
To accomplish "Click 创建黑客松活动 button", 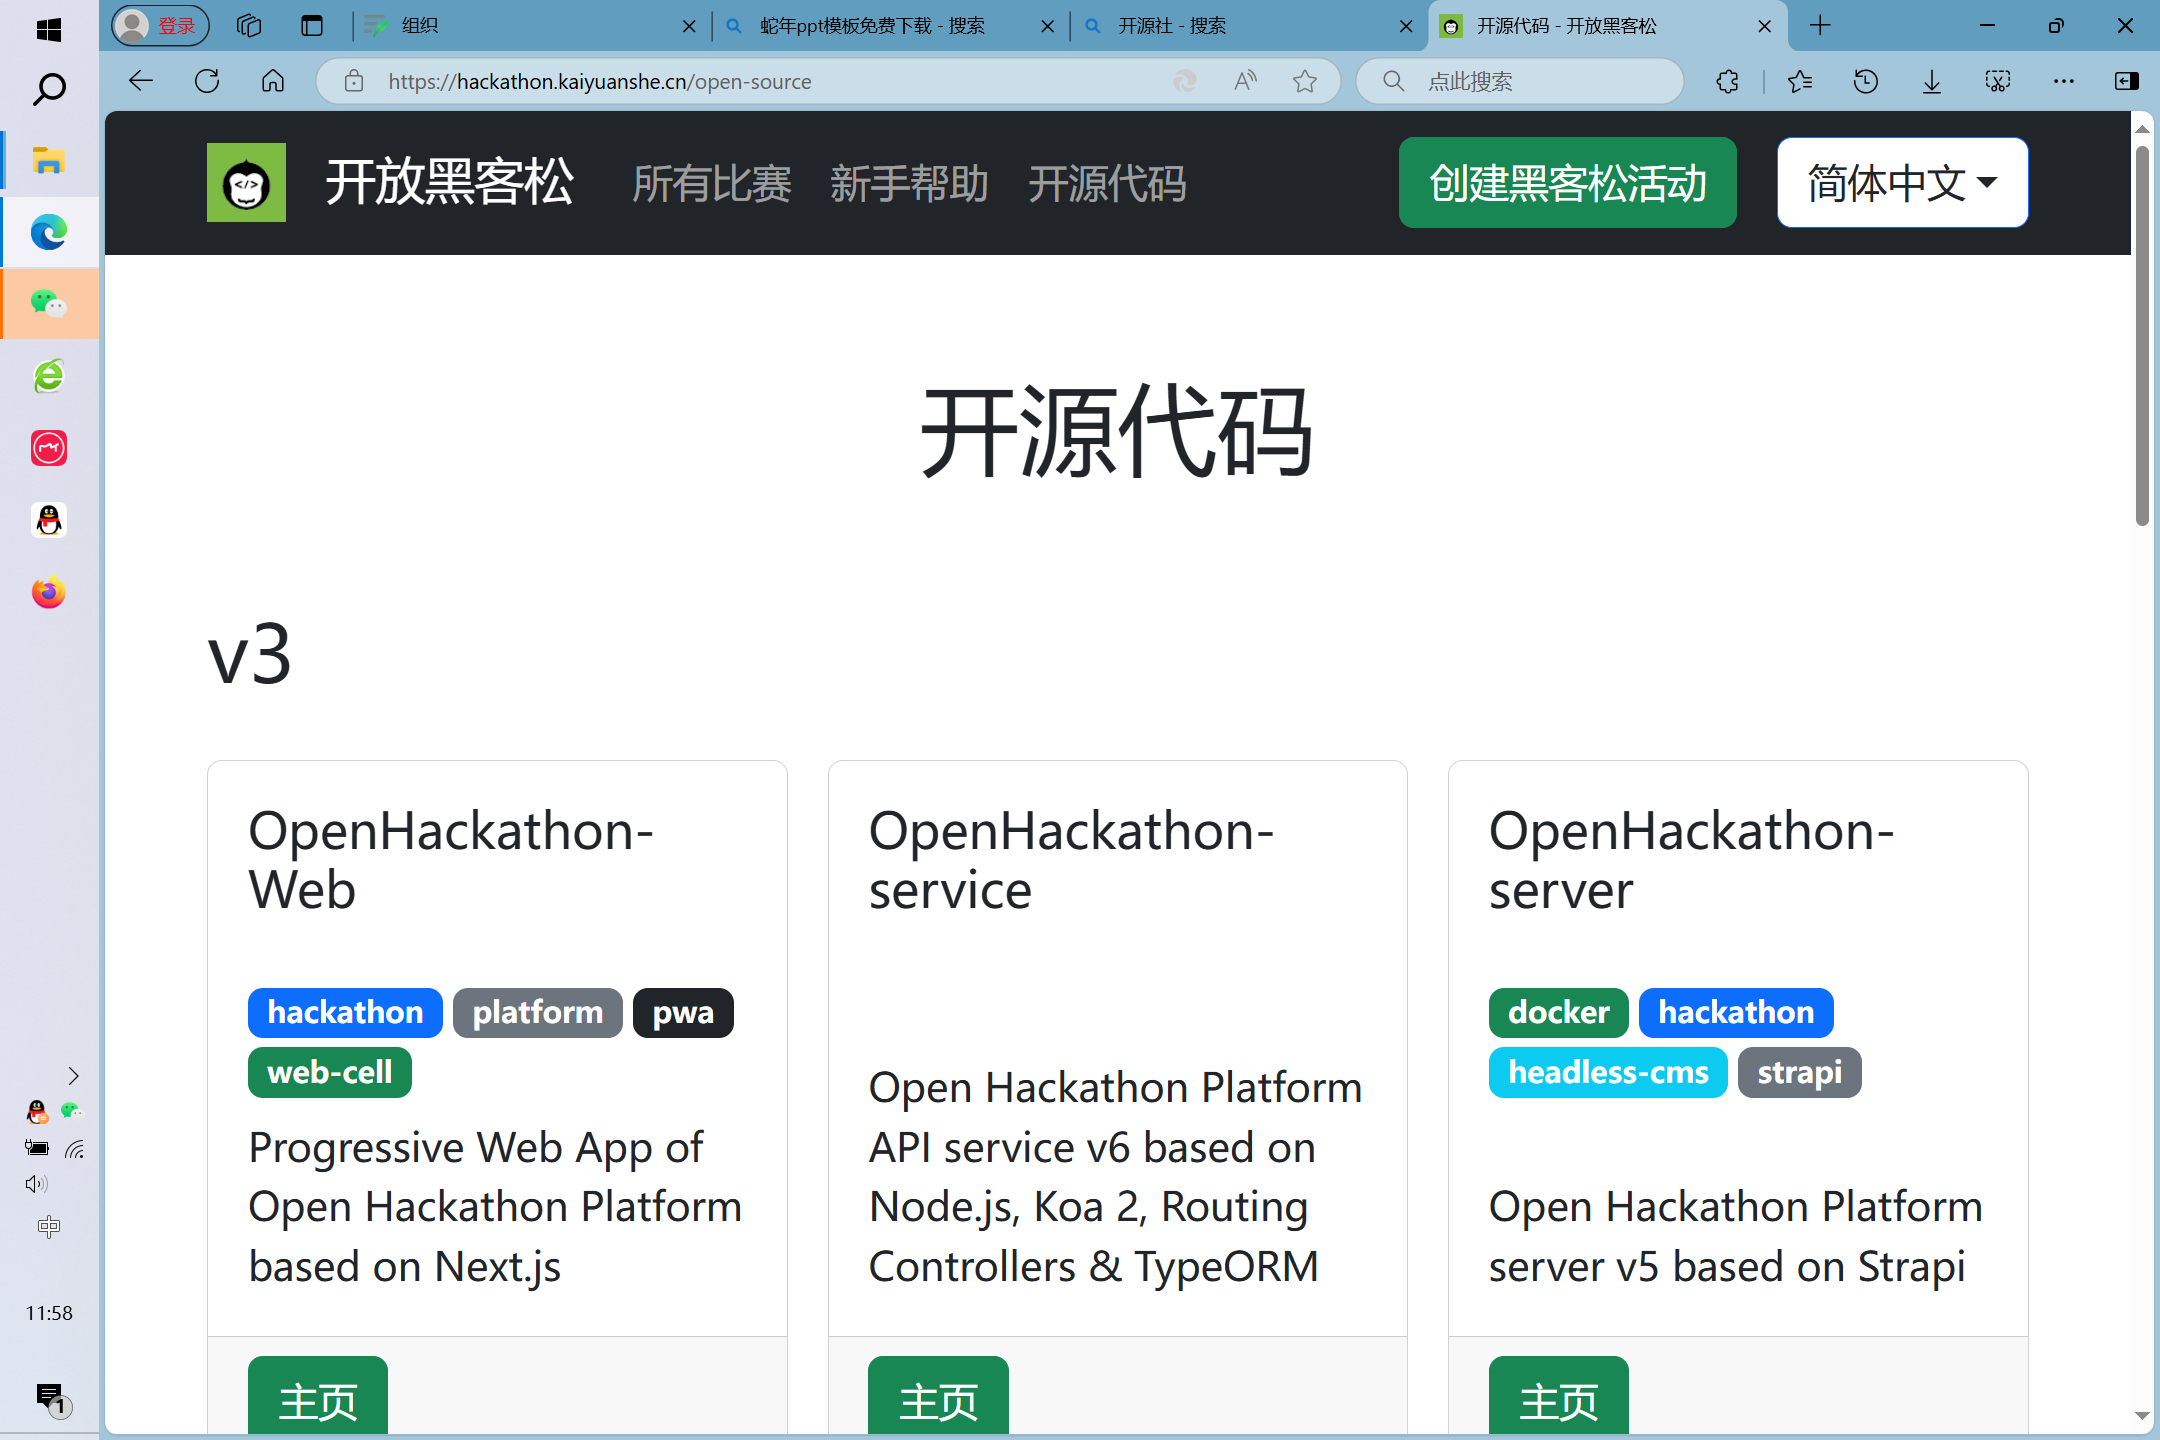I will [1567, 183].
